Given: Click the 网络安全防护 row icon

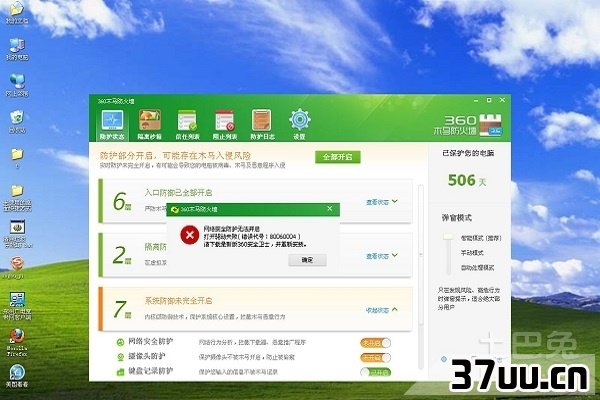Looking at the screenshot, I should (120, 342).
